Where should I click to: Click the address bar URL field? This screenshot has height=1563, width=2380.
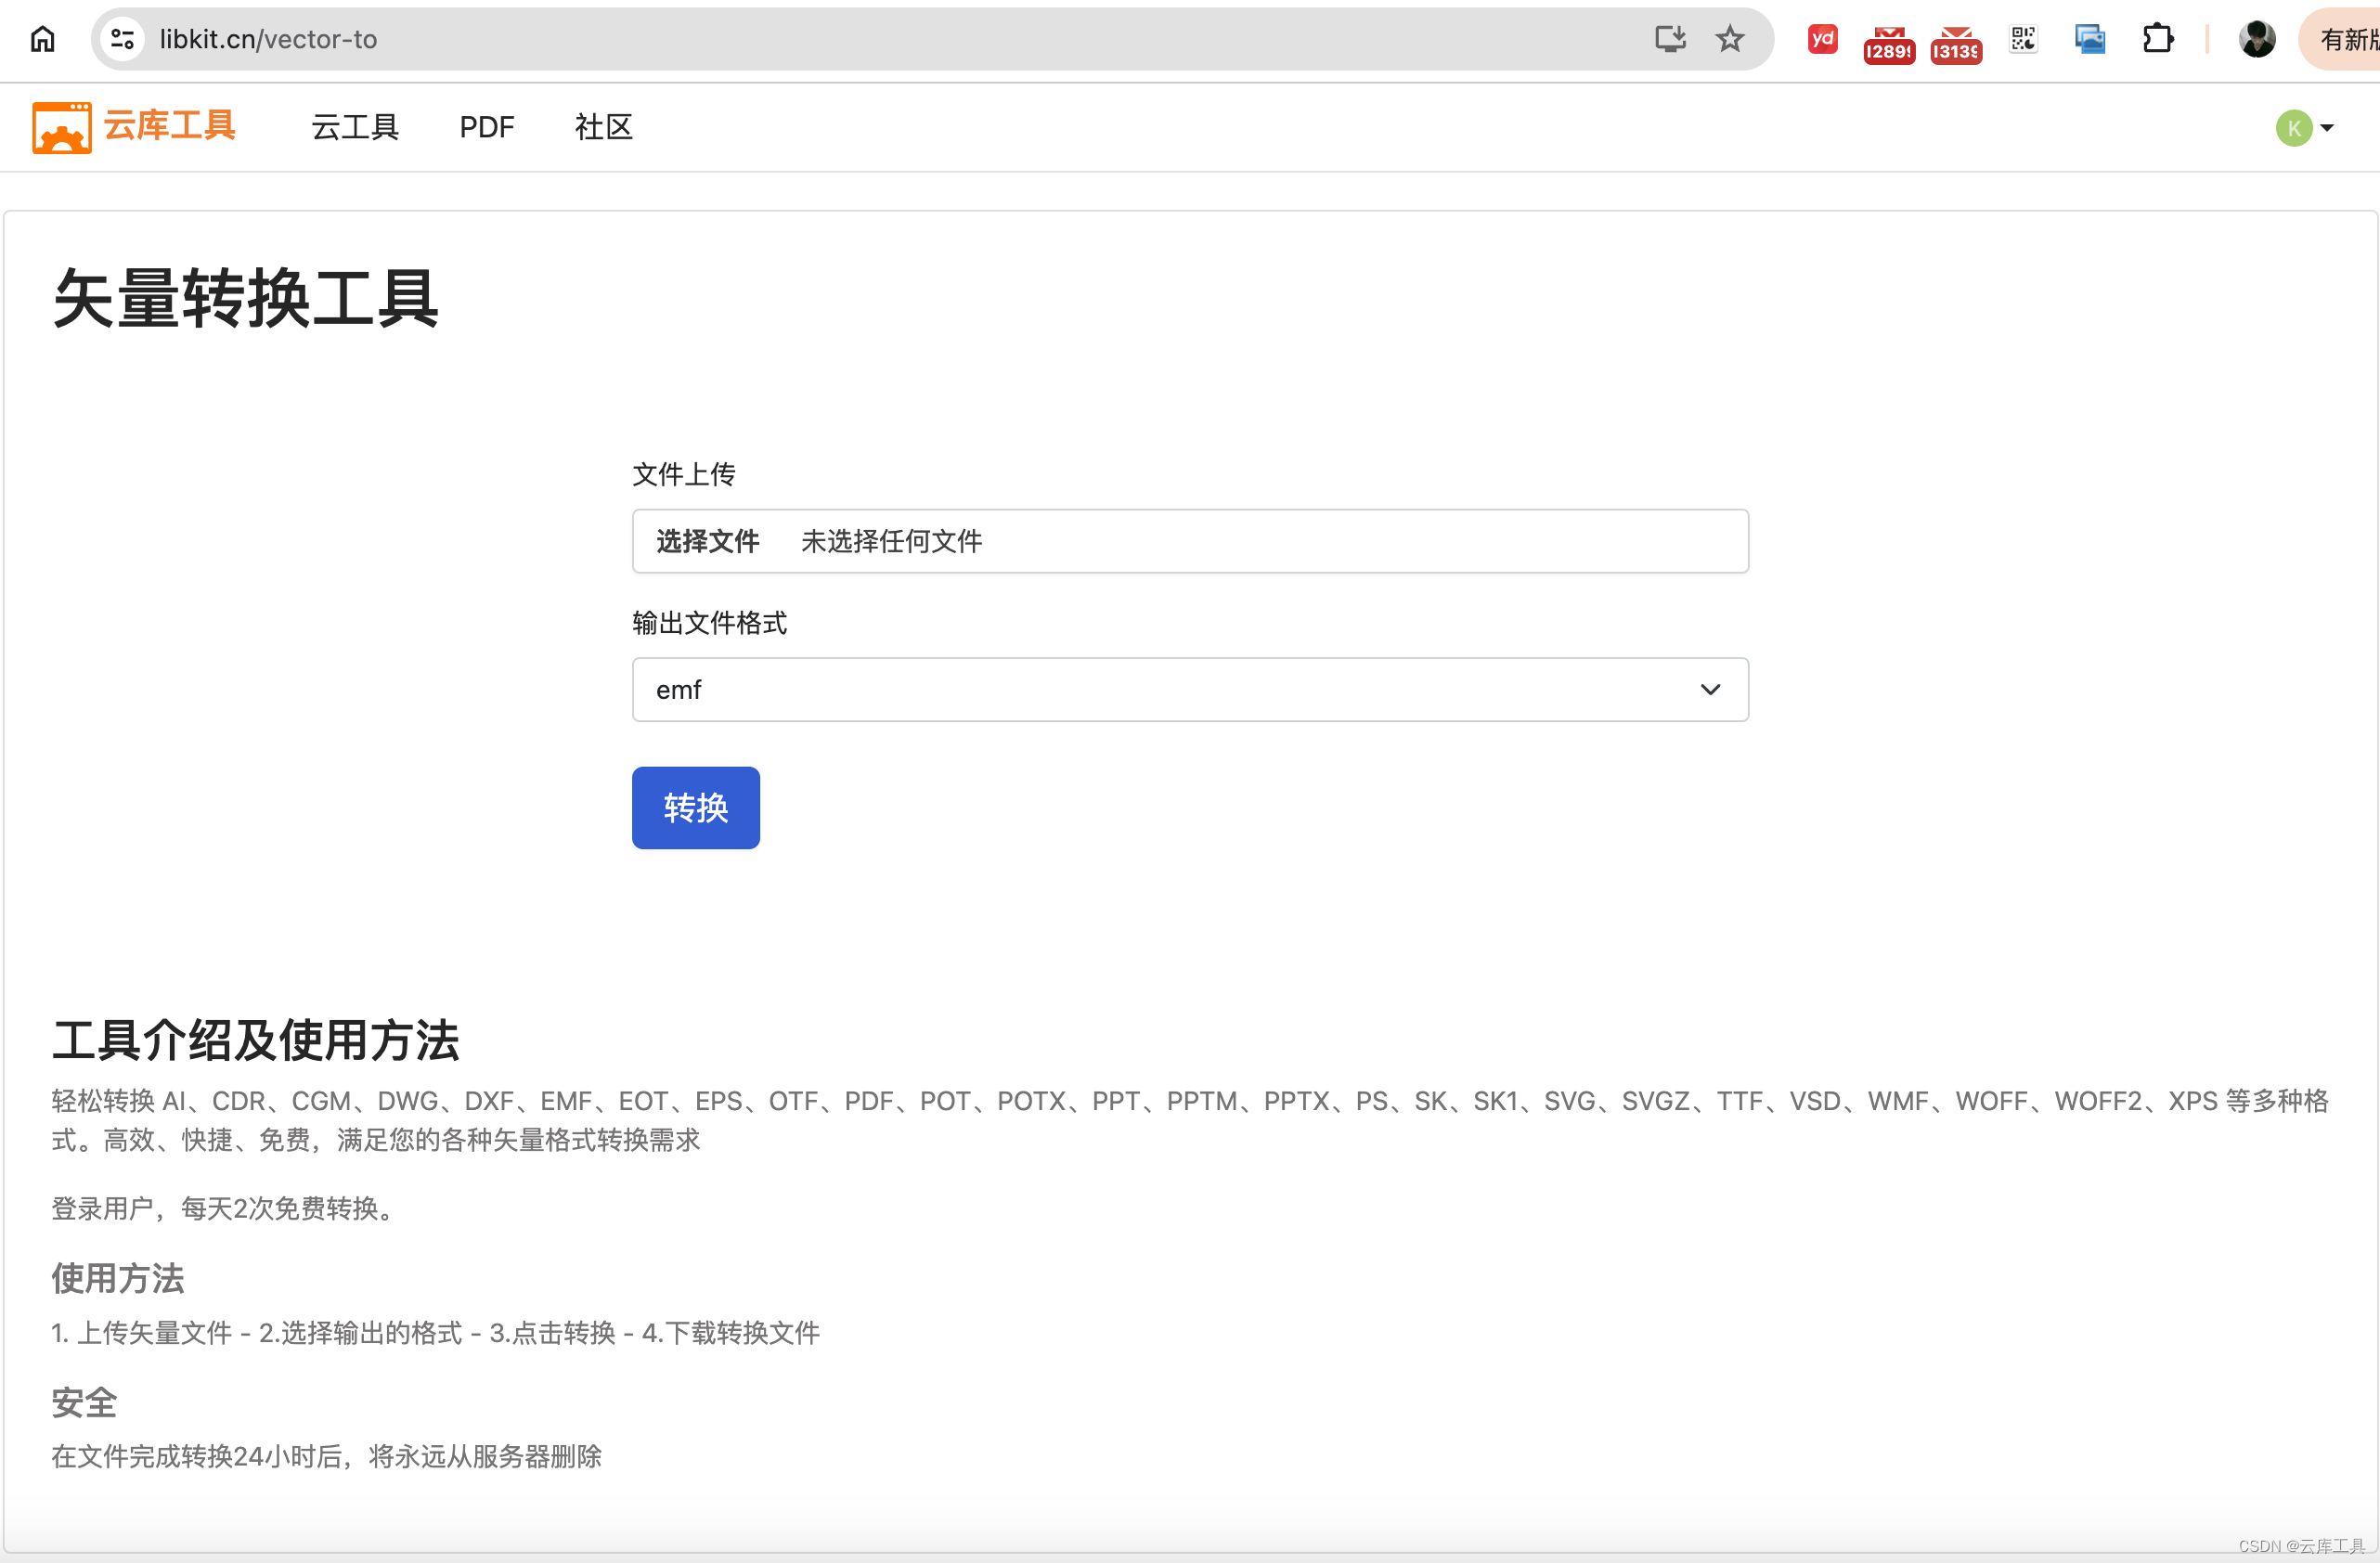click(800, 39)
